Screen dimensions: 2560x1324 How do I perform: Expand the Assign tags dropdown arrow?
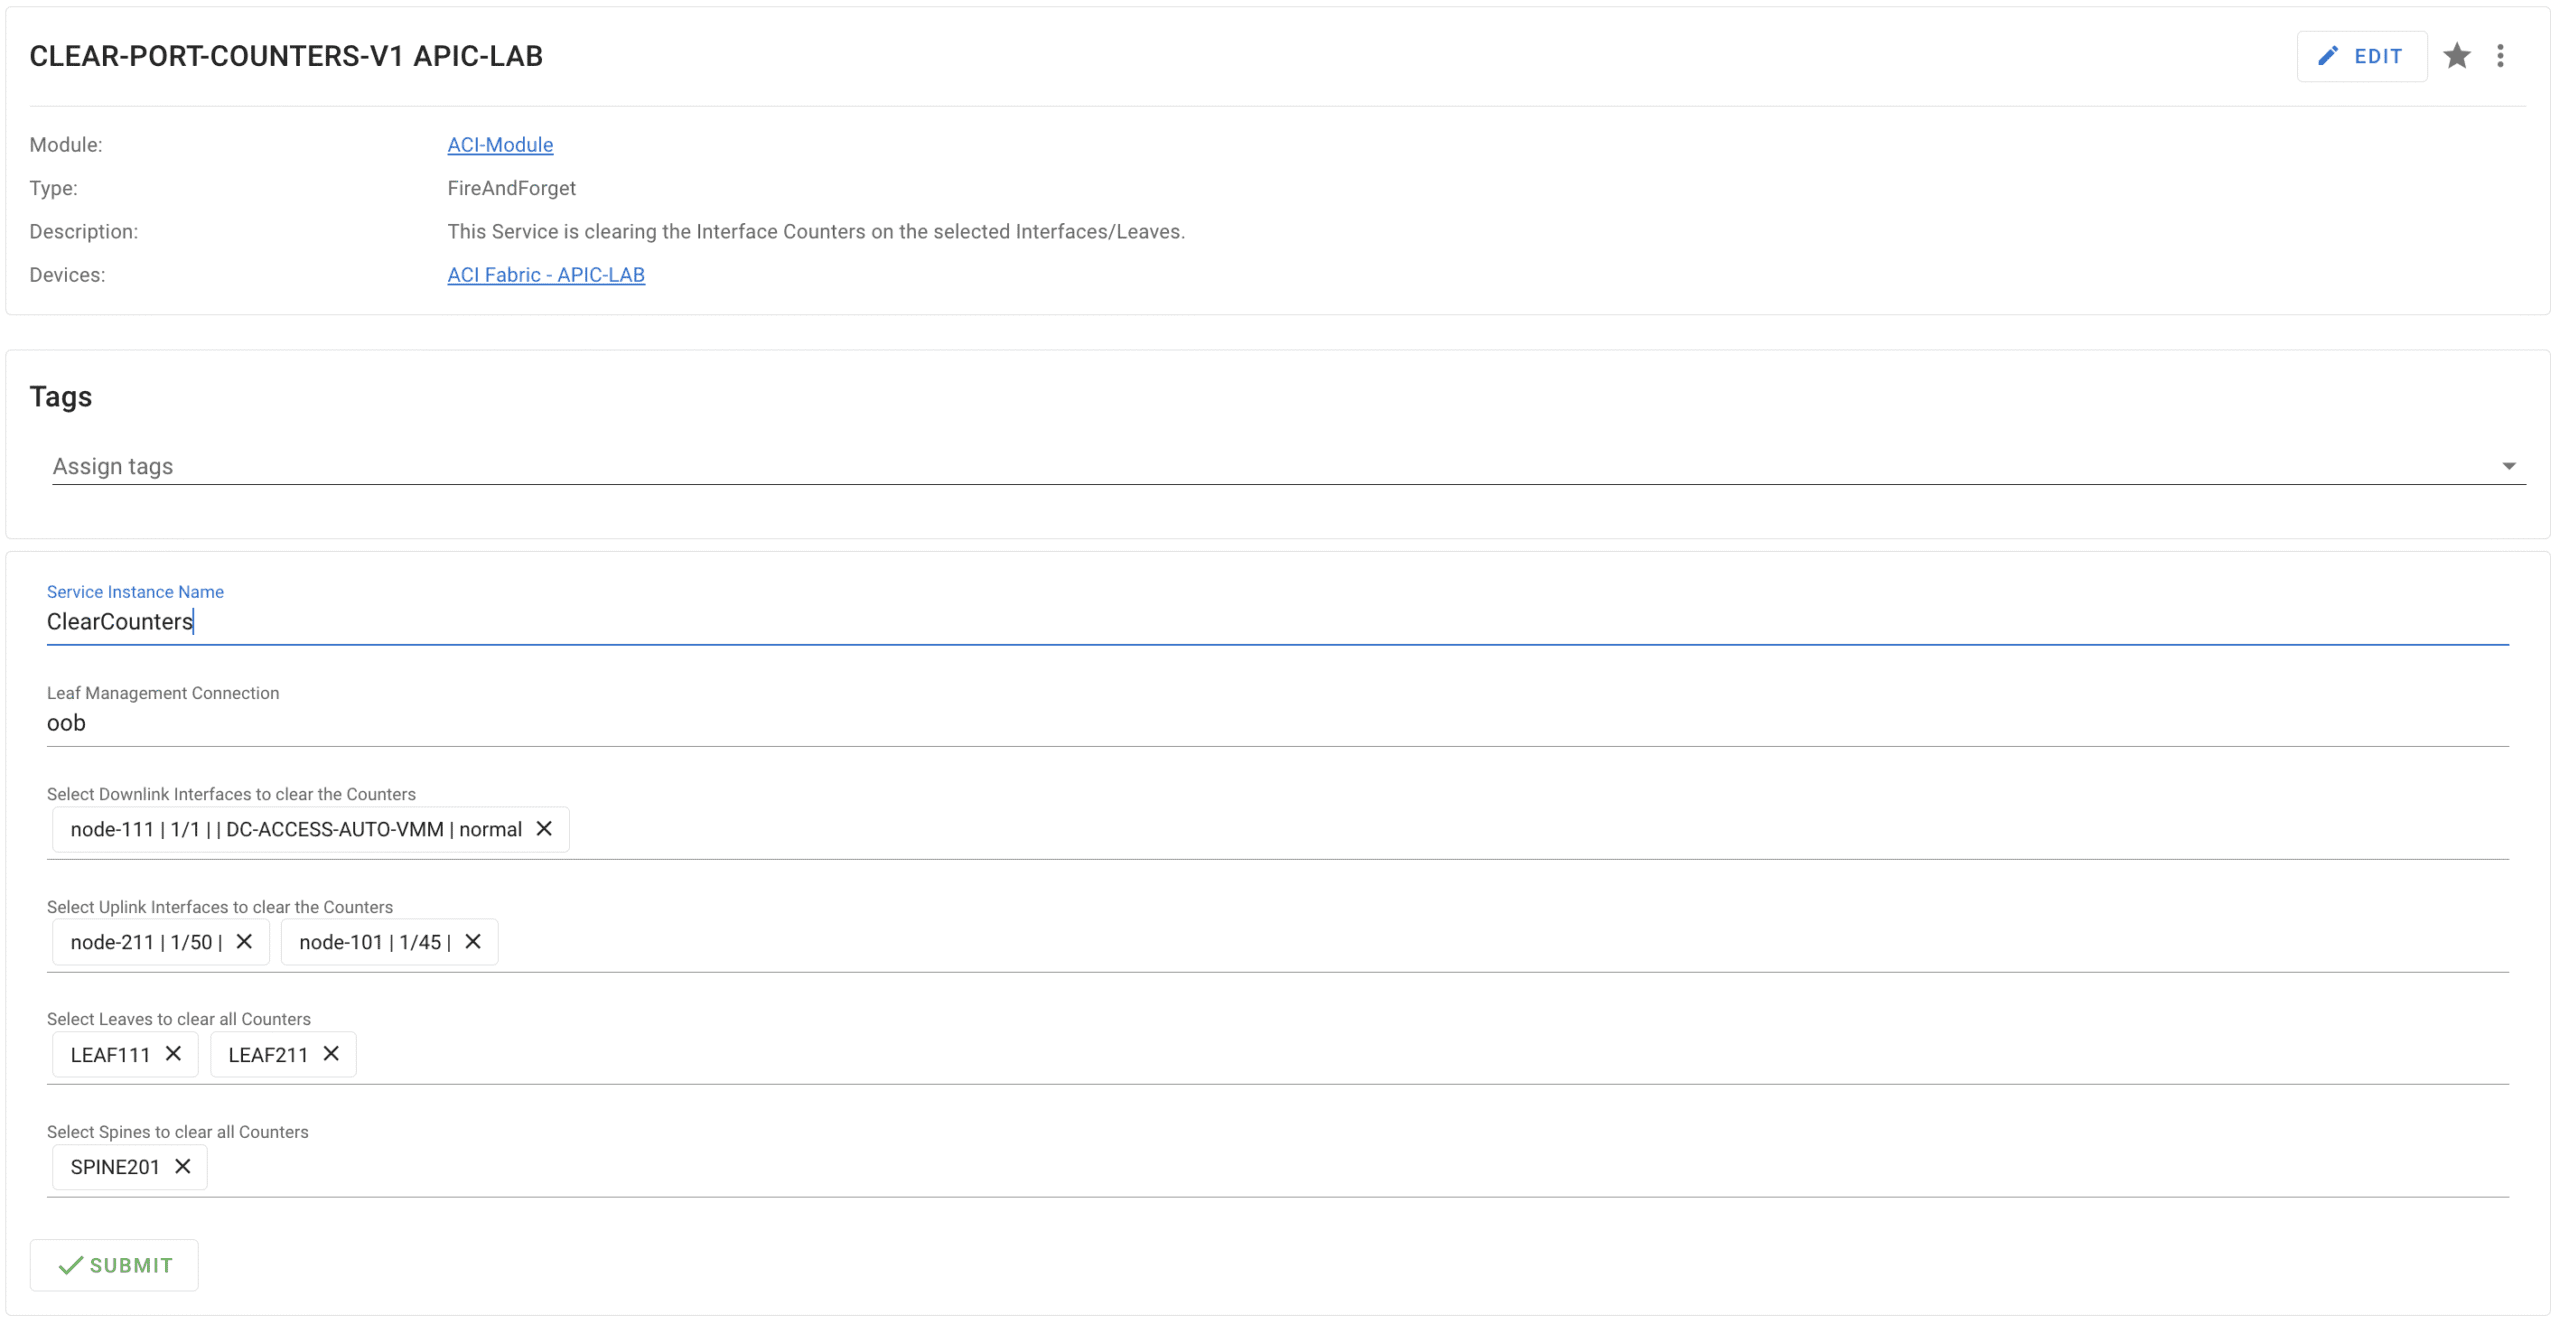tap(2508, 466)
